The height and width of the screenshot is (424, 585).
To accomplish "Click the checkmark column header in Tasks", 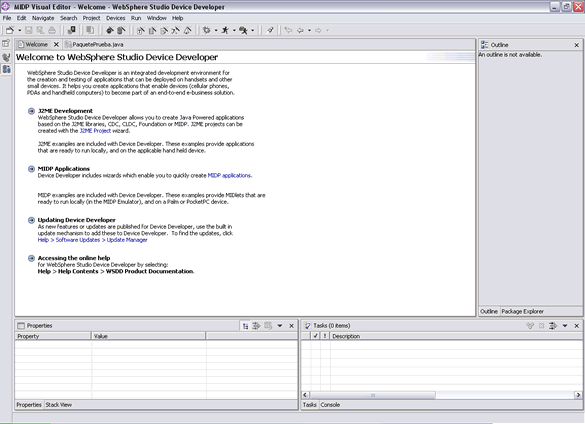I will (316, 336).
